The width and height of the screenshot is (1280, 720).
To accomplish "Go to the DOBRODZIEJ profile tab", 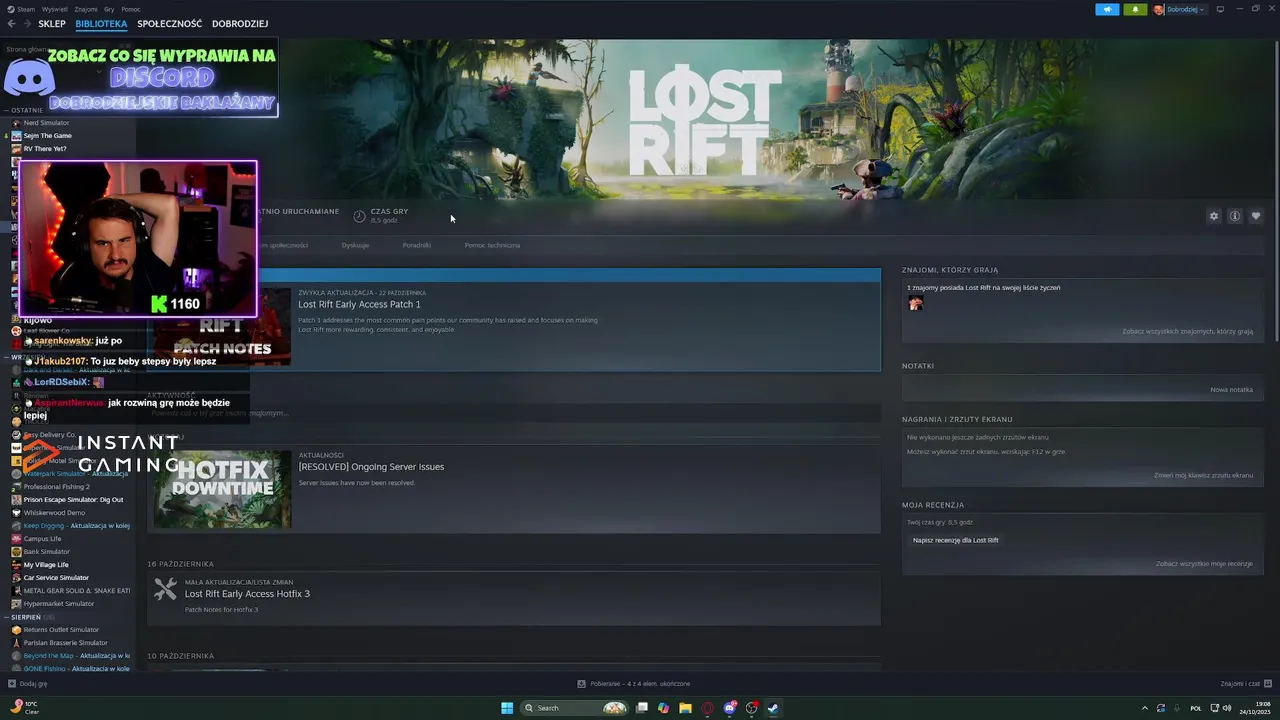I will [240, 24].
